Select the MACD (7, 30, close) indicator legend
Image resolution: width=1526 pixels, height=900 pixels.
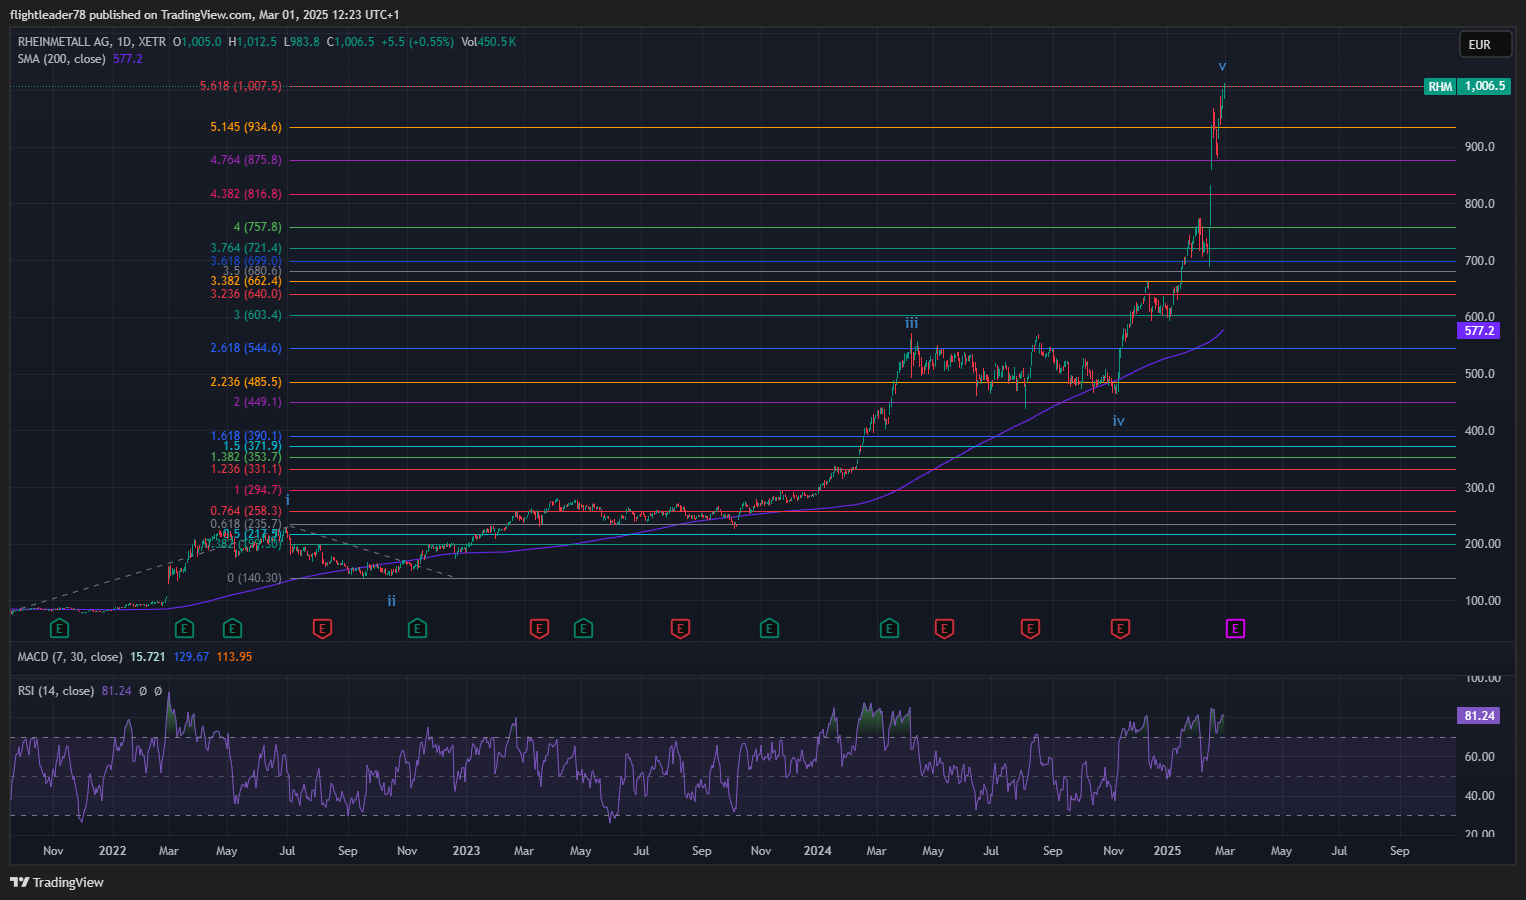pos(70,657)
